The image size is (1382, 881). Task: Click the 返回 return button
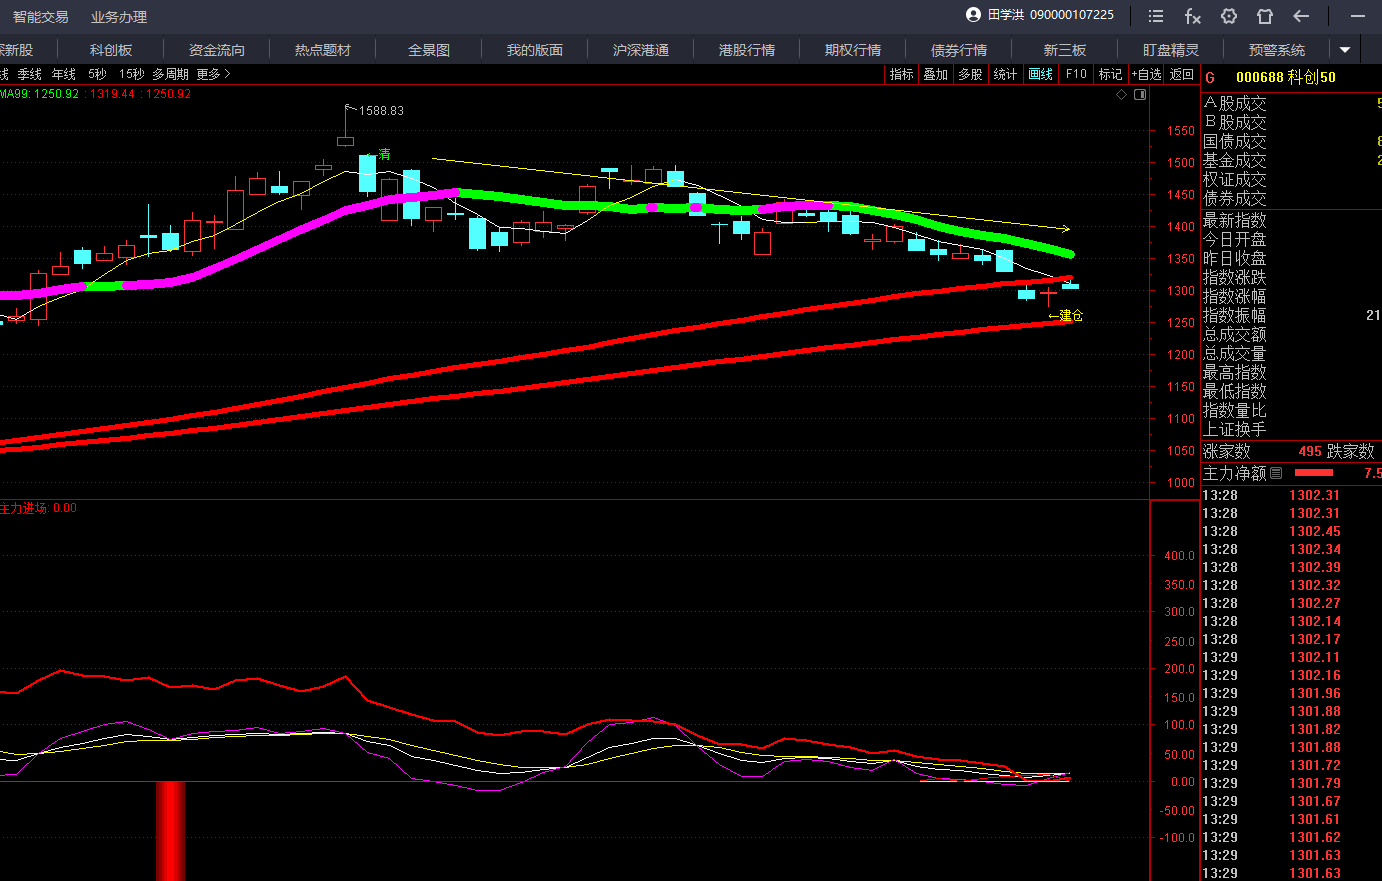(x=1182, y=74)
